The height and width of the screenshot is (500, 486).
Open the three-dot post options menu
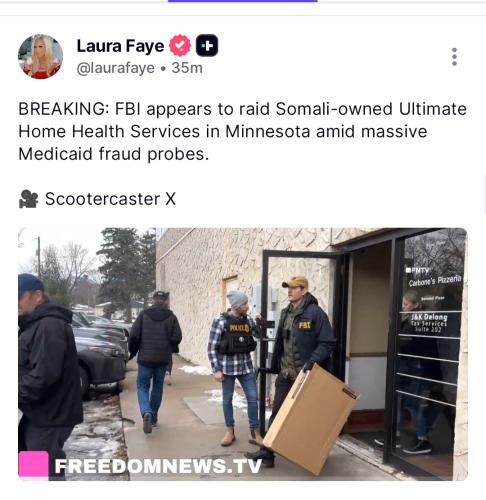[x=454, y=57]
